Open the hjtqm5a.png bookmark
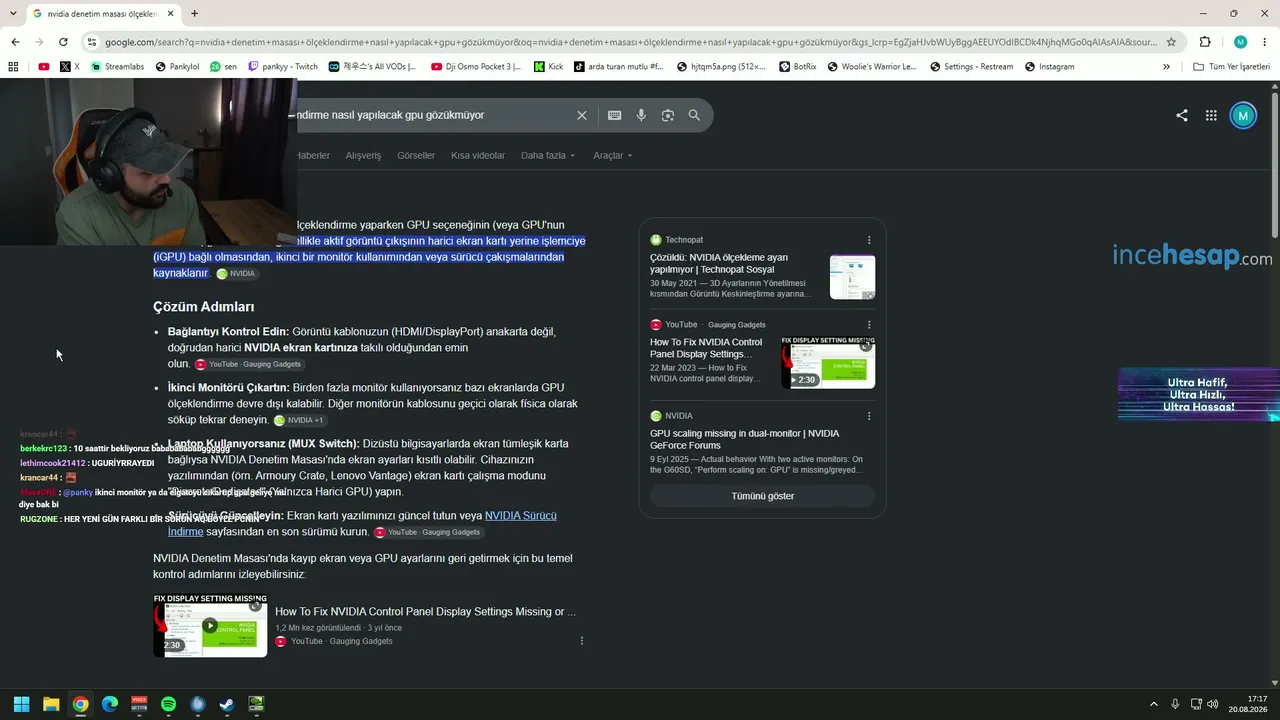 coord(721,67)
